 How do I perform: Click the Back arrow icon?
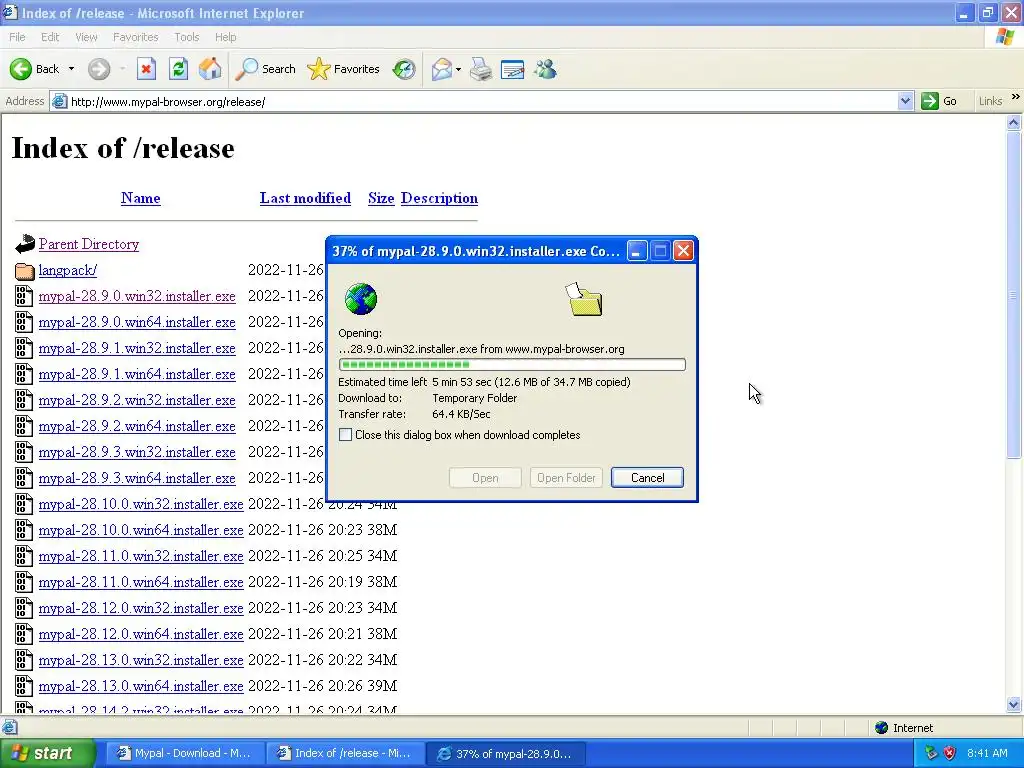21,69
